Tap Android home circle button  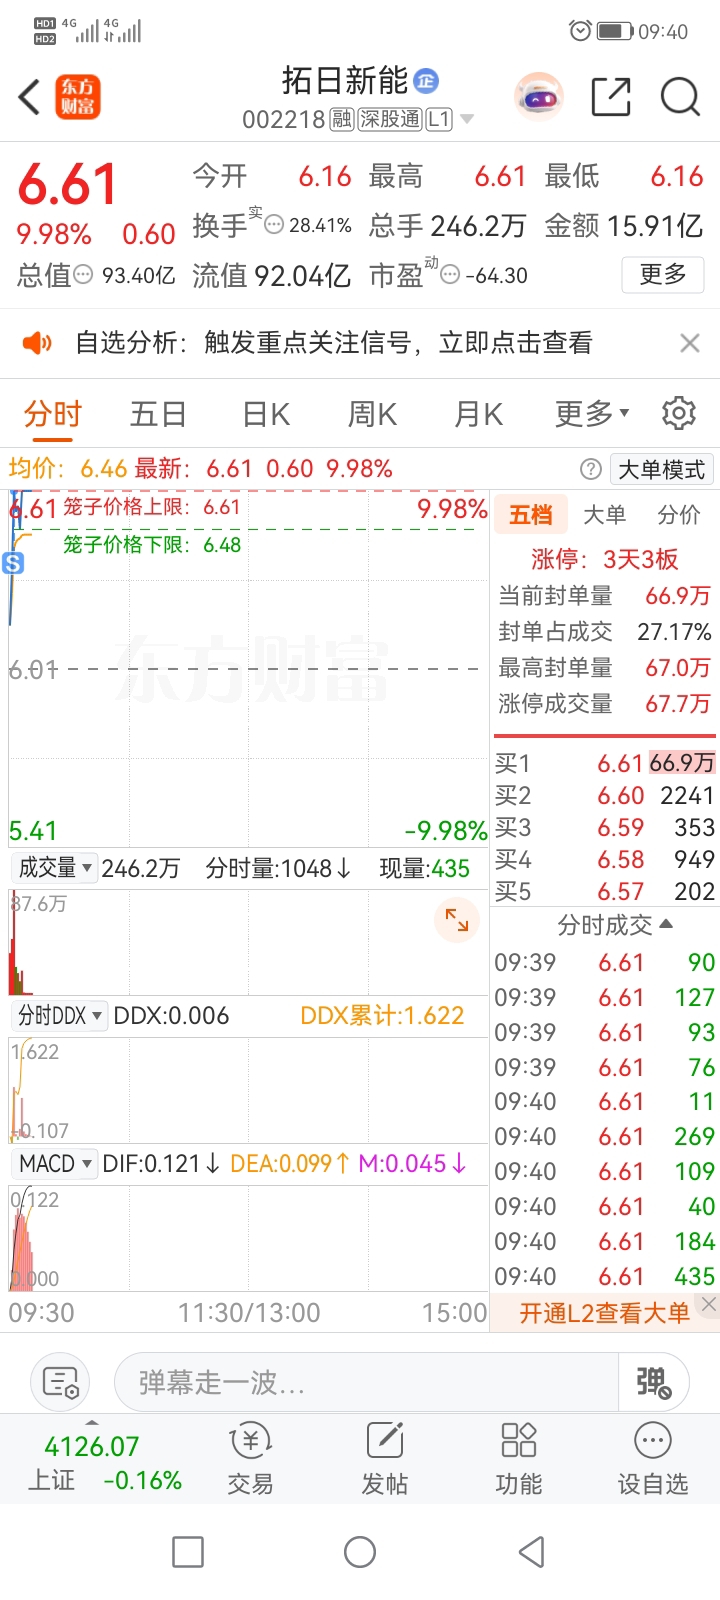coord(360,1552)
